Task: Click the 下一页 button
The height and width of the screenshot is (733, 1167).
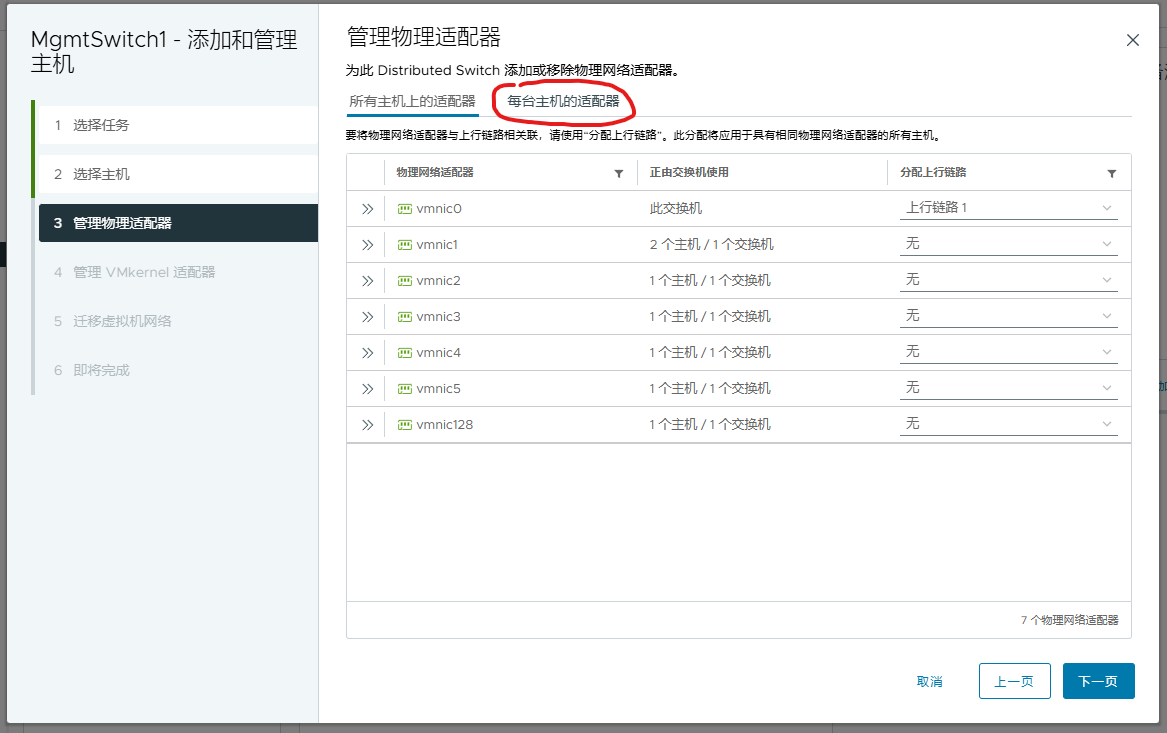Action: (1099, 681)
